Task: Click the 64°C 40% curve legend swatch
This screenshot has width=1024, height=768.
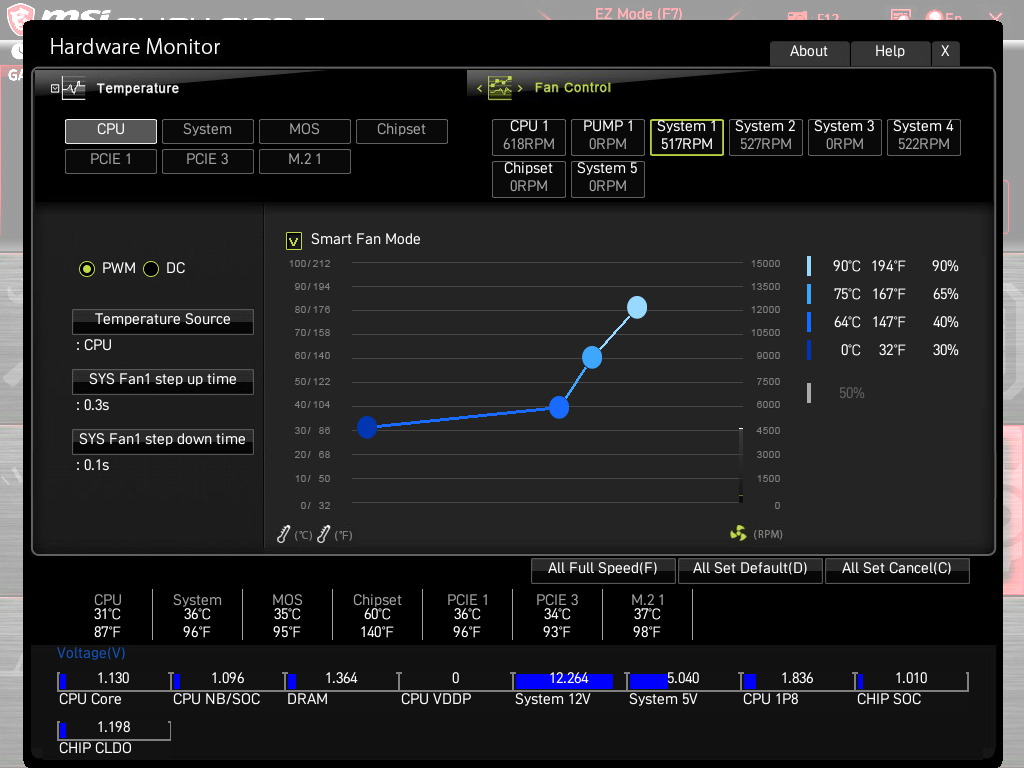Action: click(x=809, y=322)
